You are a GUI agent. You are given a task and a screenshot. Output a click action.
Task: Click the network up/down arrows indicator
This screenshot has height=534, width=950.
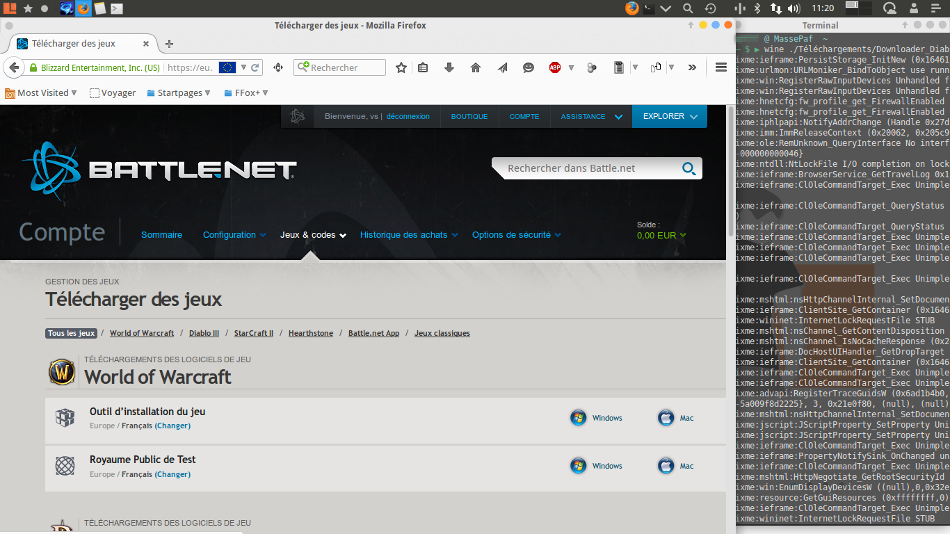click(776, 8)
